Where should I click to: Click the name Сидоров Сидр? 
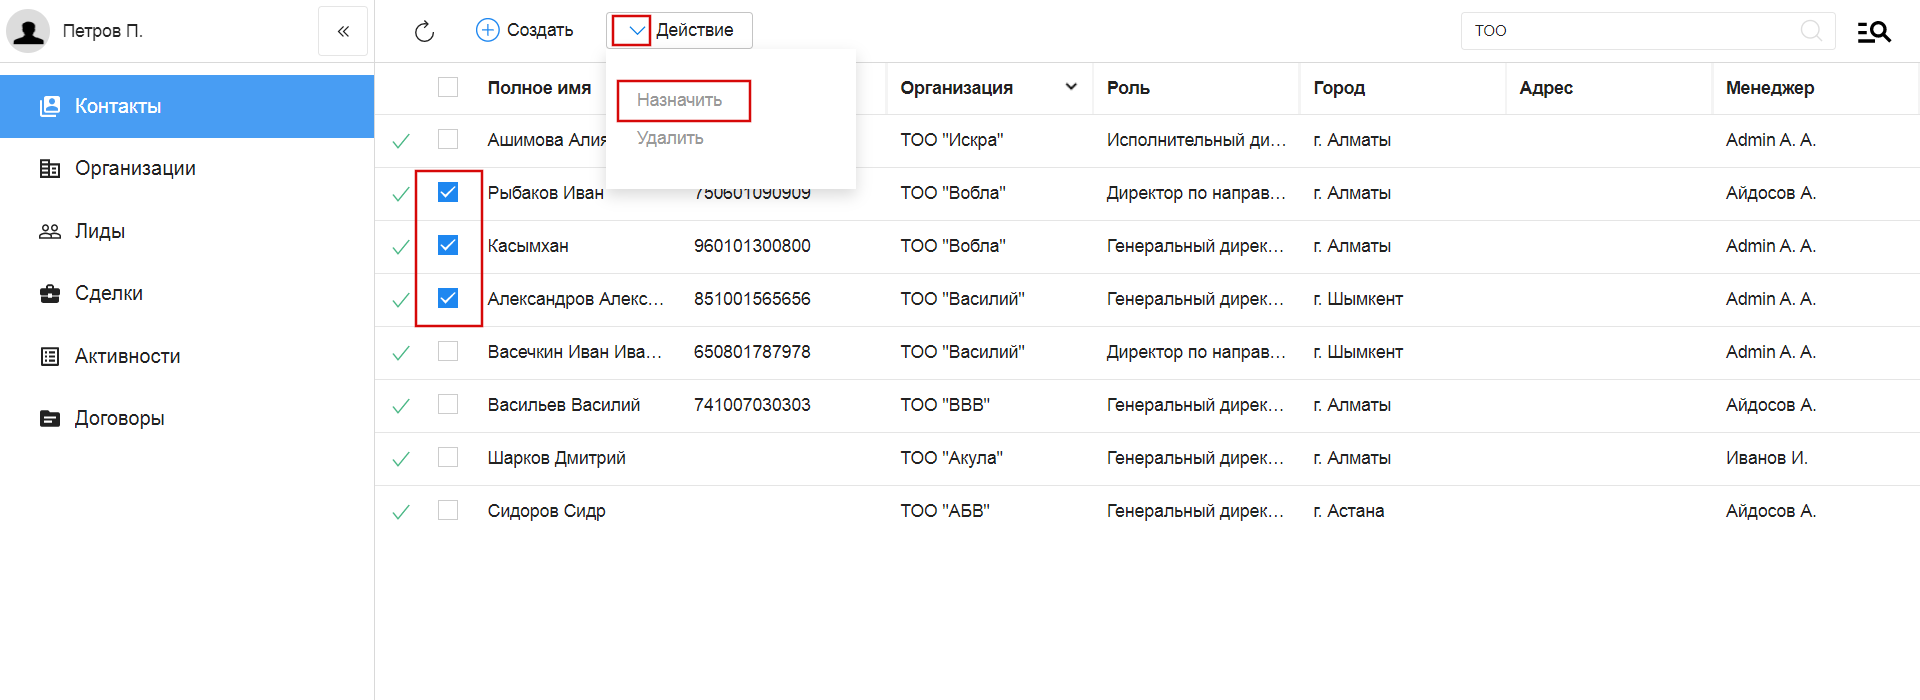coord(547,511)
